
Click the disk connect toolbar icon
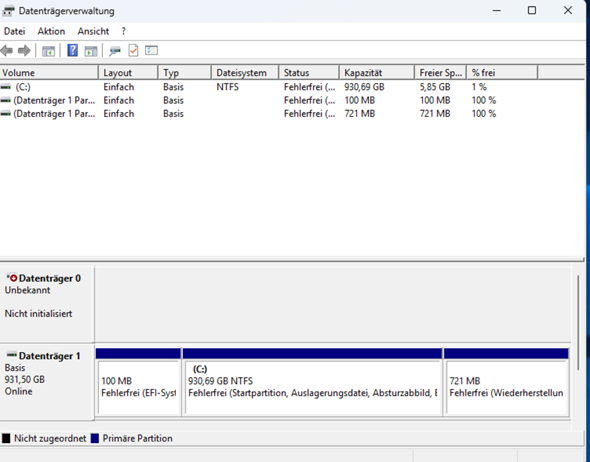[115, 51]
